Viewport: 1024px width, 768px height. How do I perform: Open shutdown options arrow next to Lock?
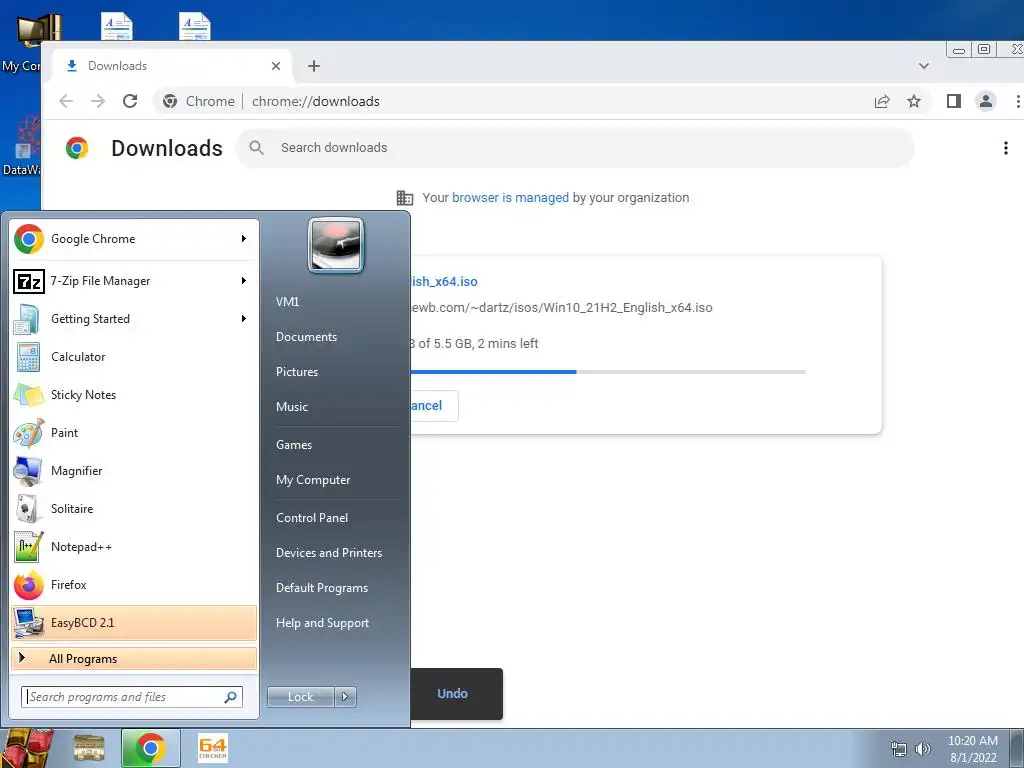pos(345,697)
